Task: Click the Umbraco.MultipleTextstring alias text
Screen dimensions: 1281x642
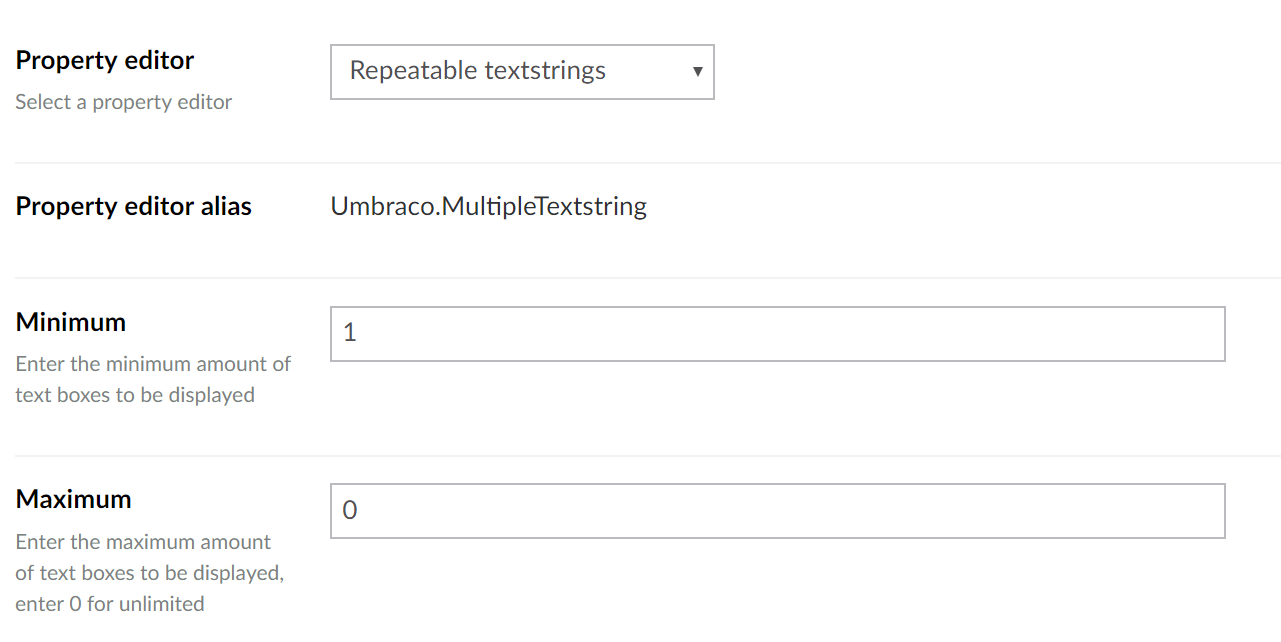Action: (488, 206)
